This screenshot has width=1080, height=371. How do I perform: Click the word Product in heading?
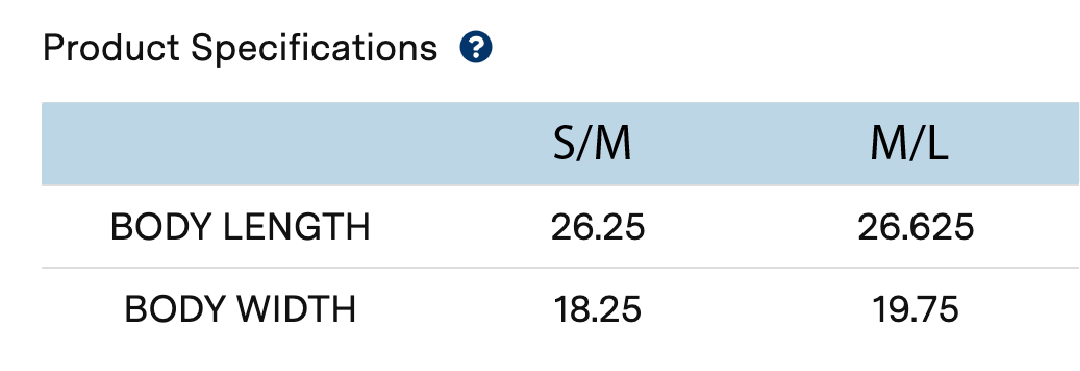(112, 48)
